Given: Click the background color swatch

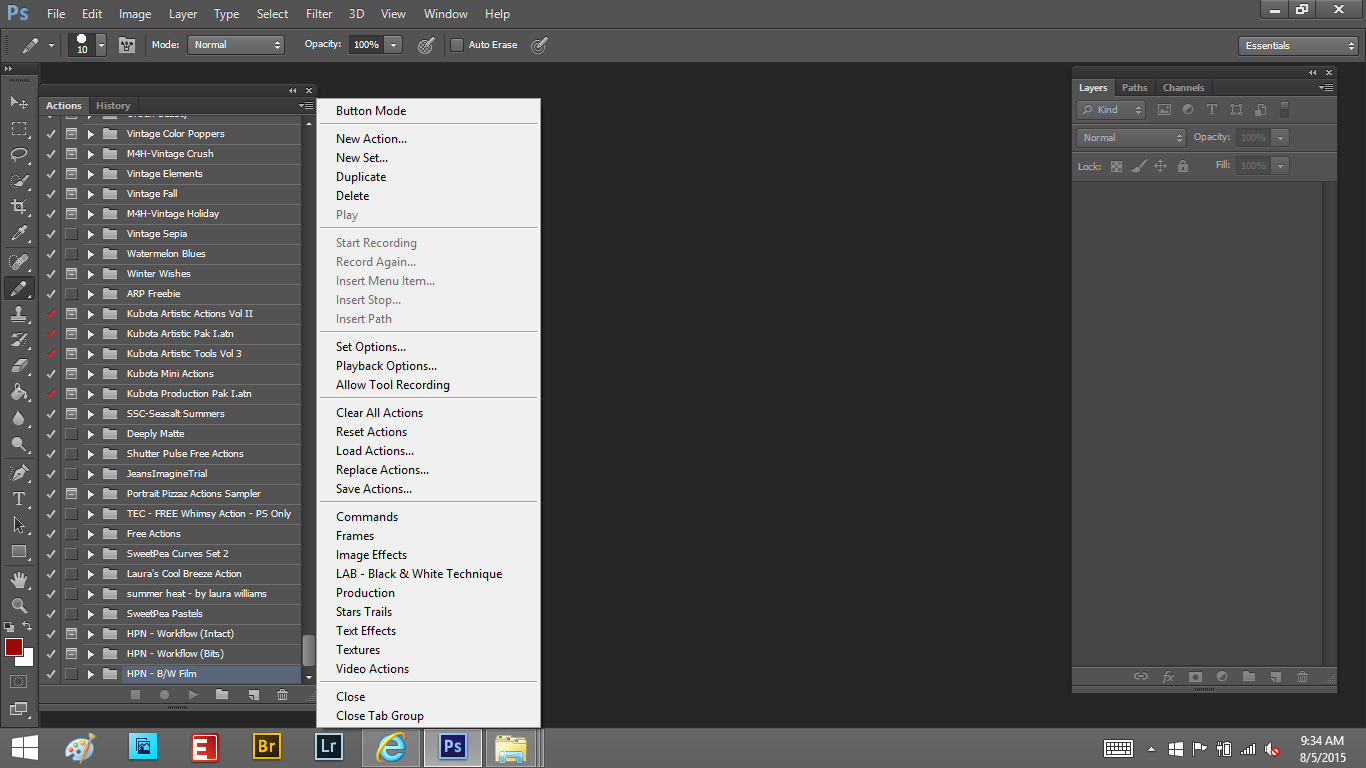Looking at the screenshot, I should (x=27, y=659).
